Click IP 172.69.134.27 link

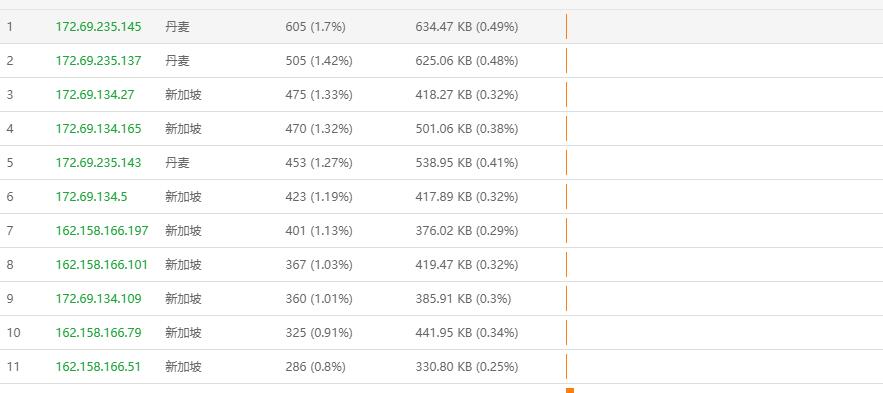(95, 95)
